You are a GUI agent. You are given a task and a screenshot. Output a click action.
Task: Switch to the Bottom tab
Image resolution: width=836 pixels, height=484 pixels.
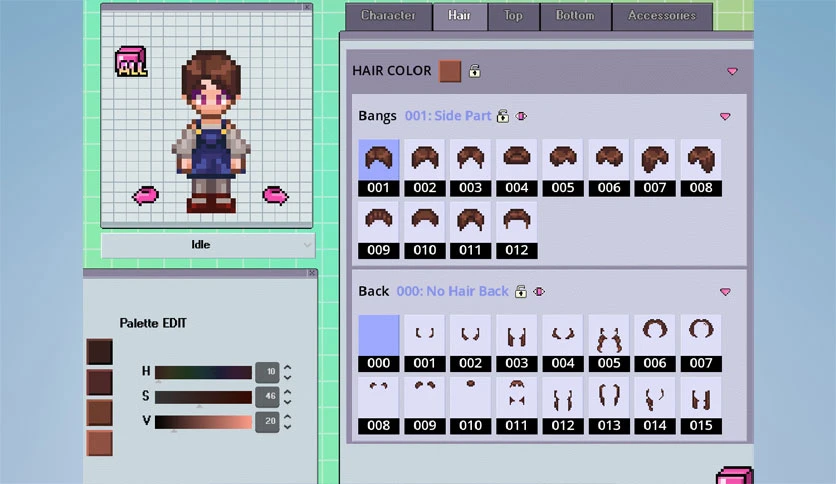pos(575,15)
